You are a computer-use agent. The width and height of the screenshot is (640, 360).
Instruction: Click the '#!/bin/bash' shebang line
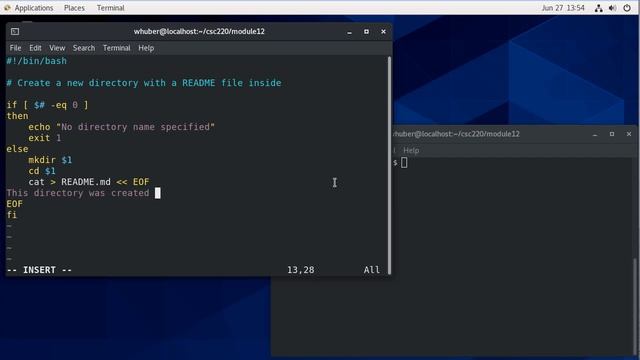pos(36,61)
